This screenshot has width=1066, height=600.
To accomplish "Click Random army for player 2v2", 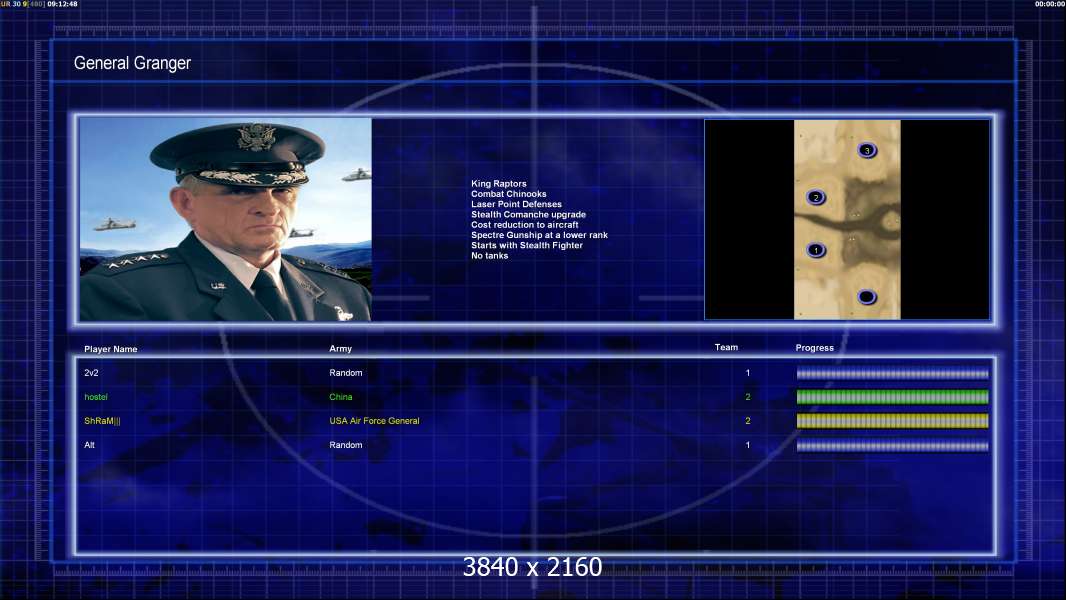I will click(345, 373).
